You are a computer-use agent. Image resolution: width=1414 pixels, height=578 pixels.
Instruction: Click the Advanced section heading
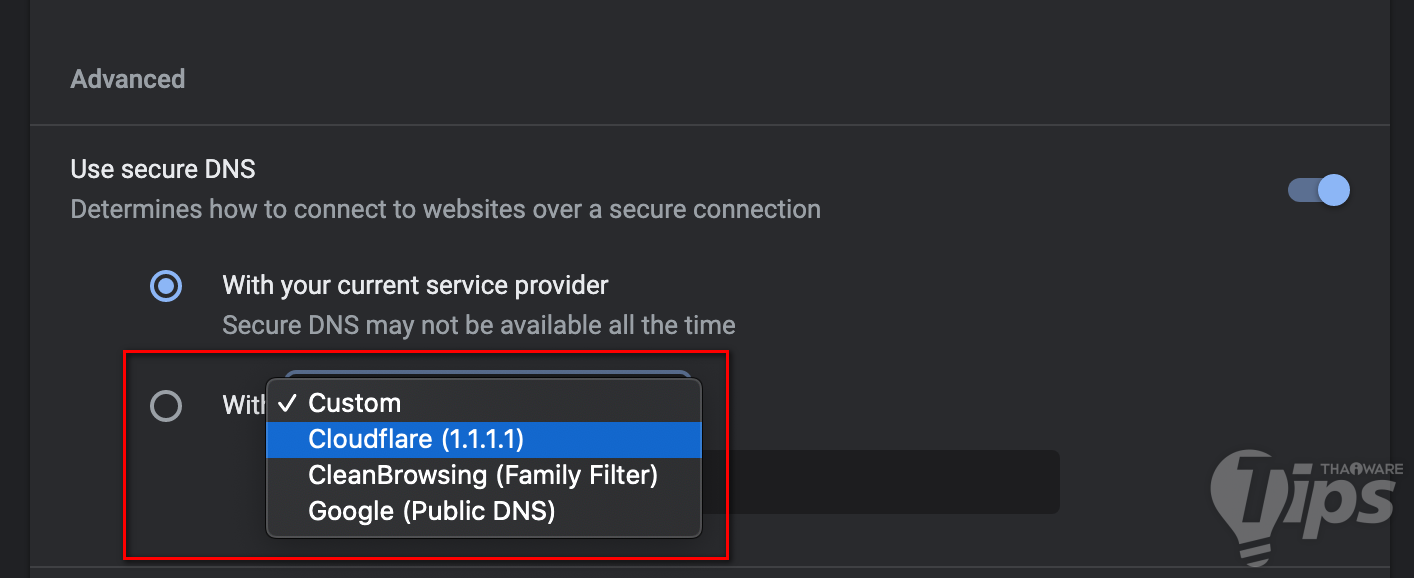(x=127, y=79)
